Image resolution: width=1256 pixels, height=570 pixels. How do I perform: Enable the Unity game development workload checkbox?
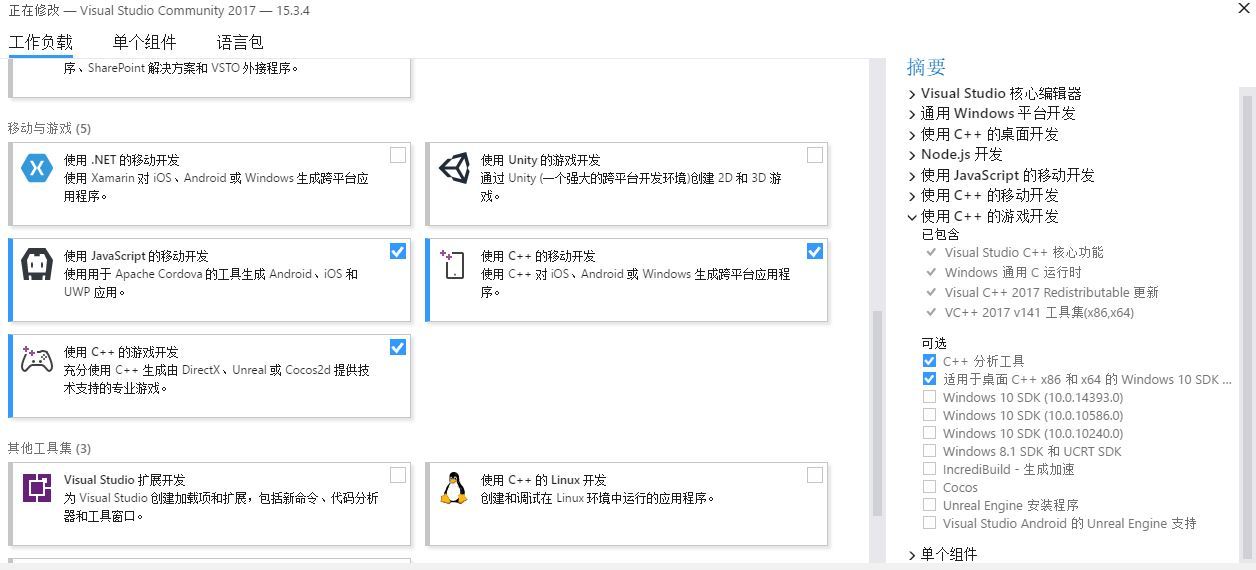[x=815, y=155]
